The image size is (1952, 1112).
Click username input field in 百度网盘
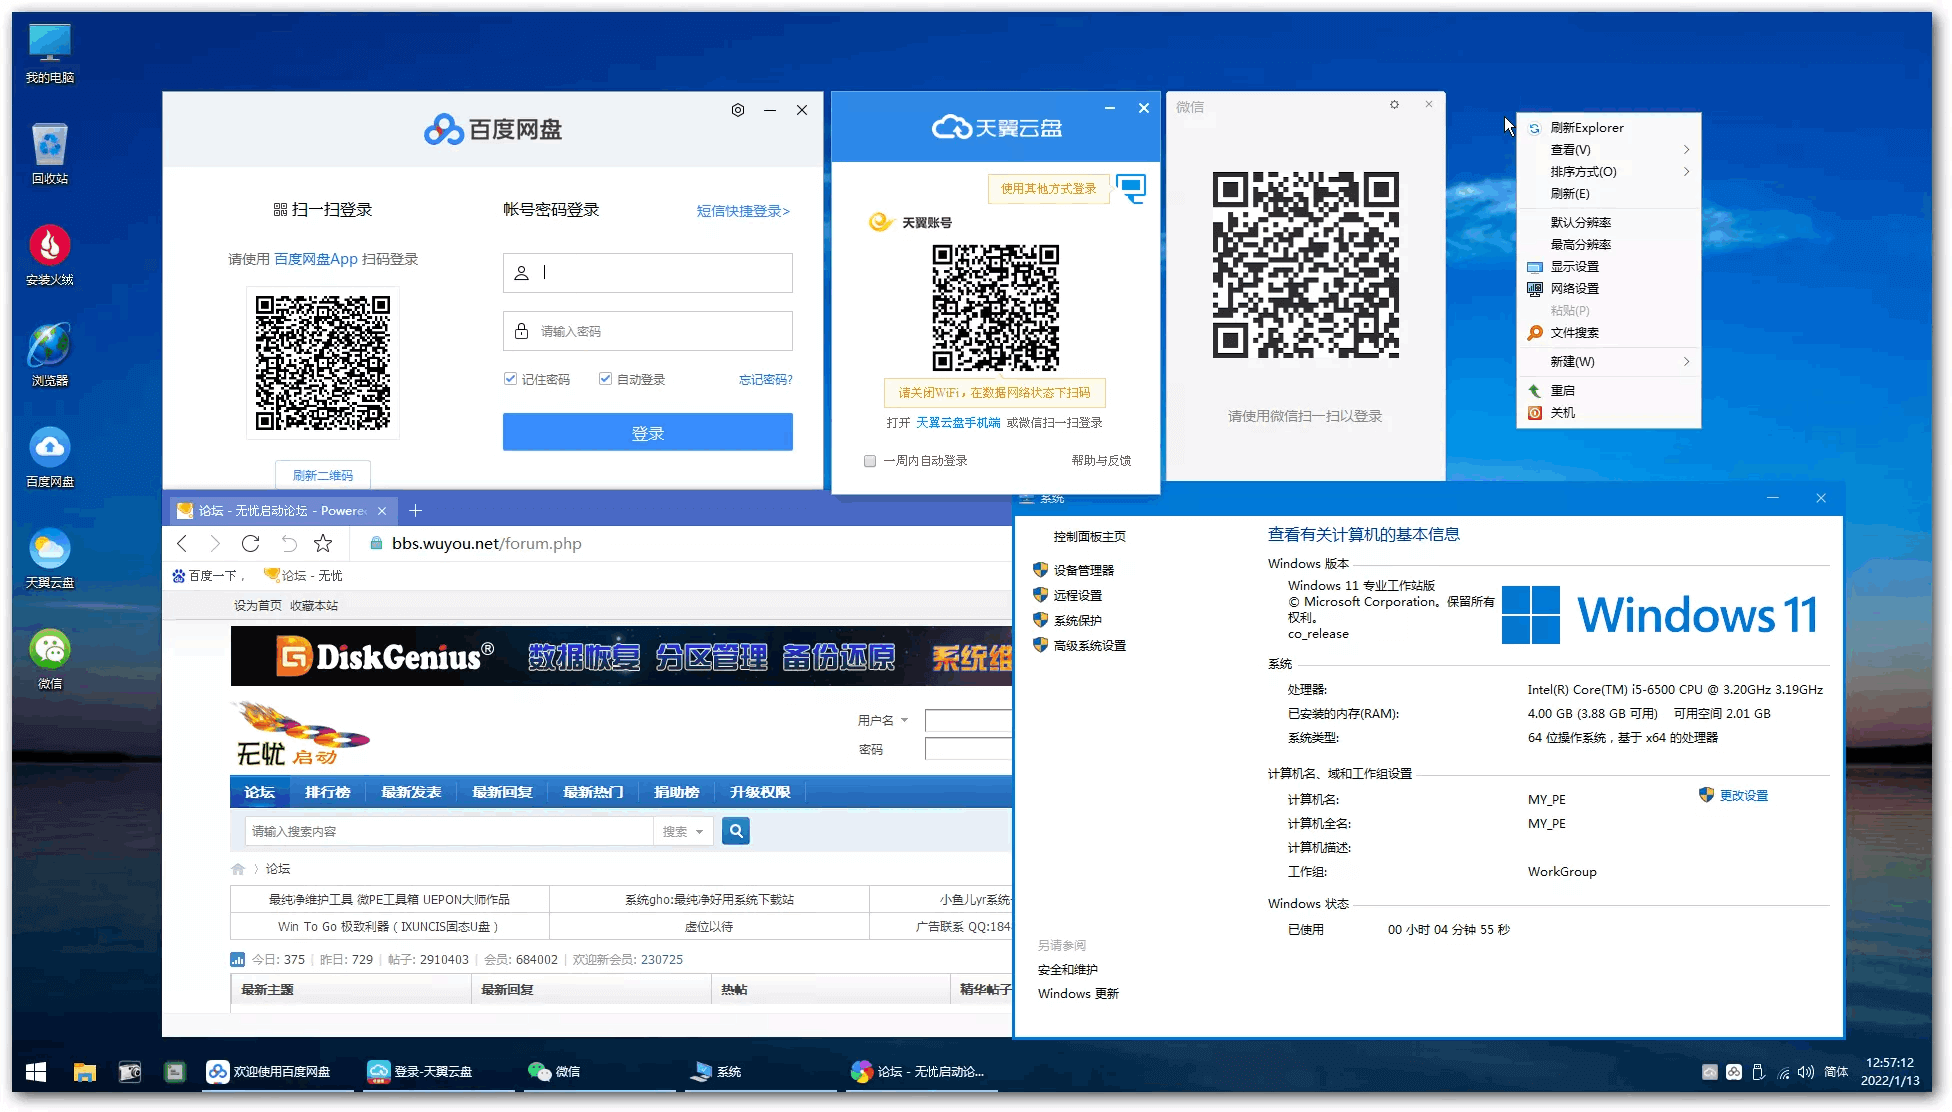click(x=648, y=274)
